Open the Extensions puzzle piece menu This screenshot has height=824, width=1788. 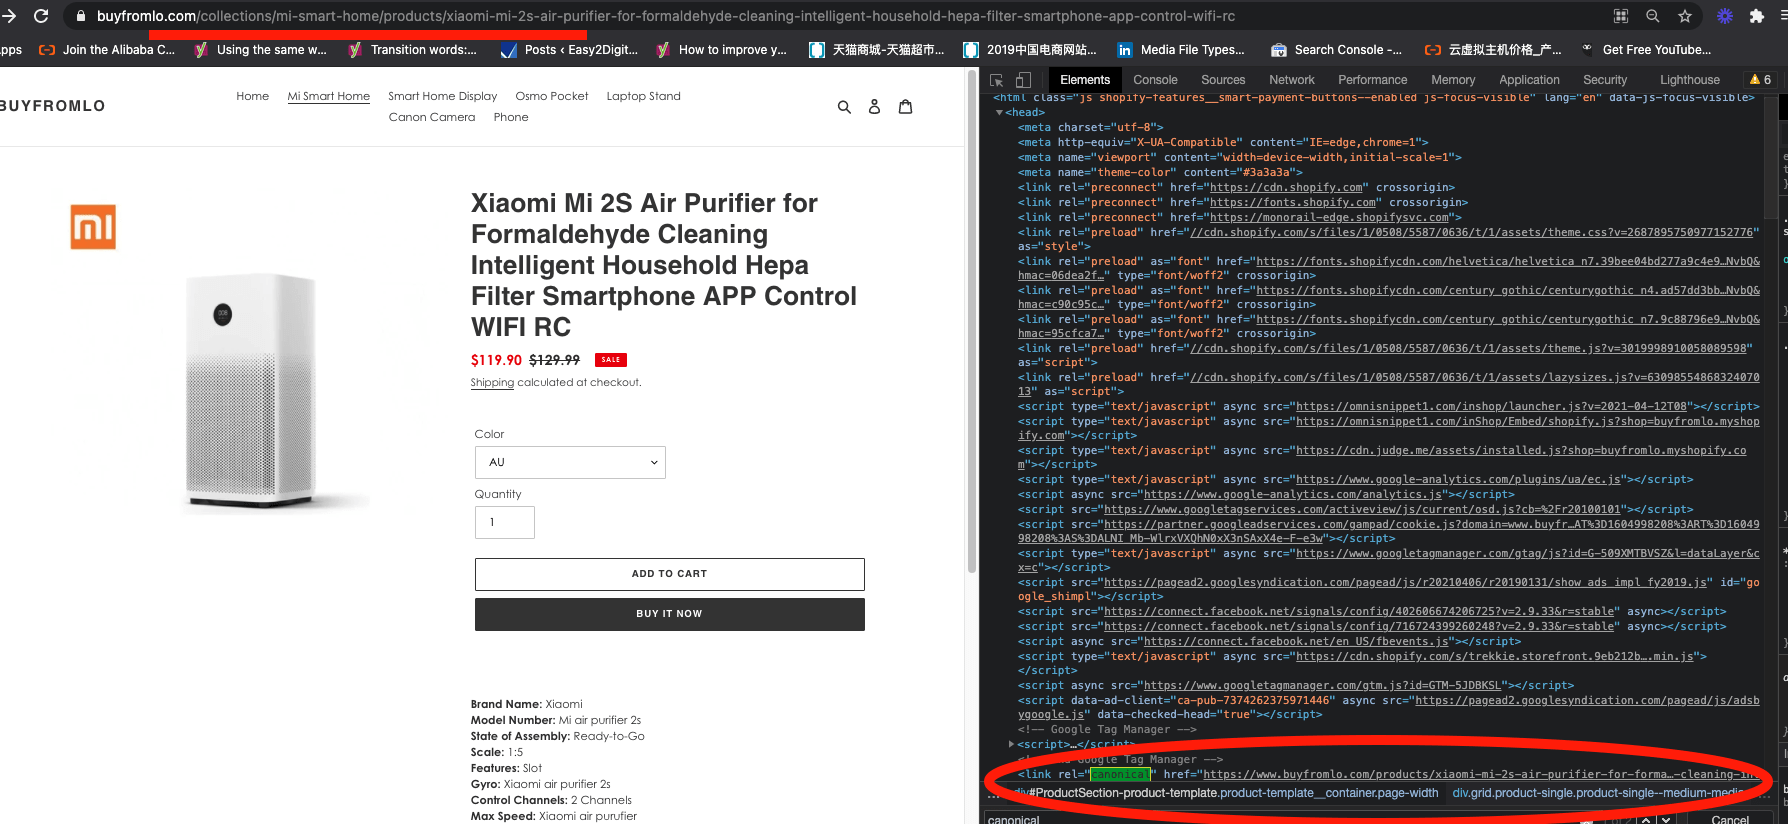(1757, 16)
